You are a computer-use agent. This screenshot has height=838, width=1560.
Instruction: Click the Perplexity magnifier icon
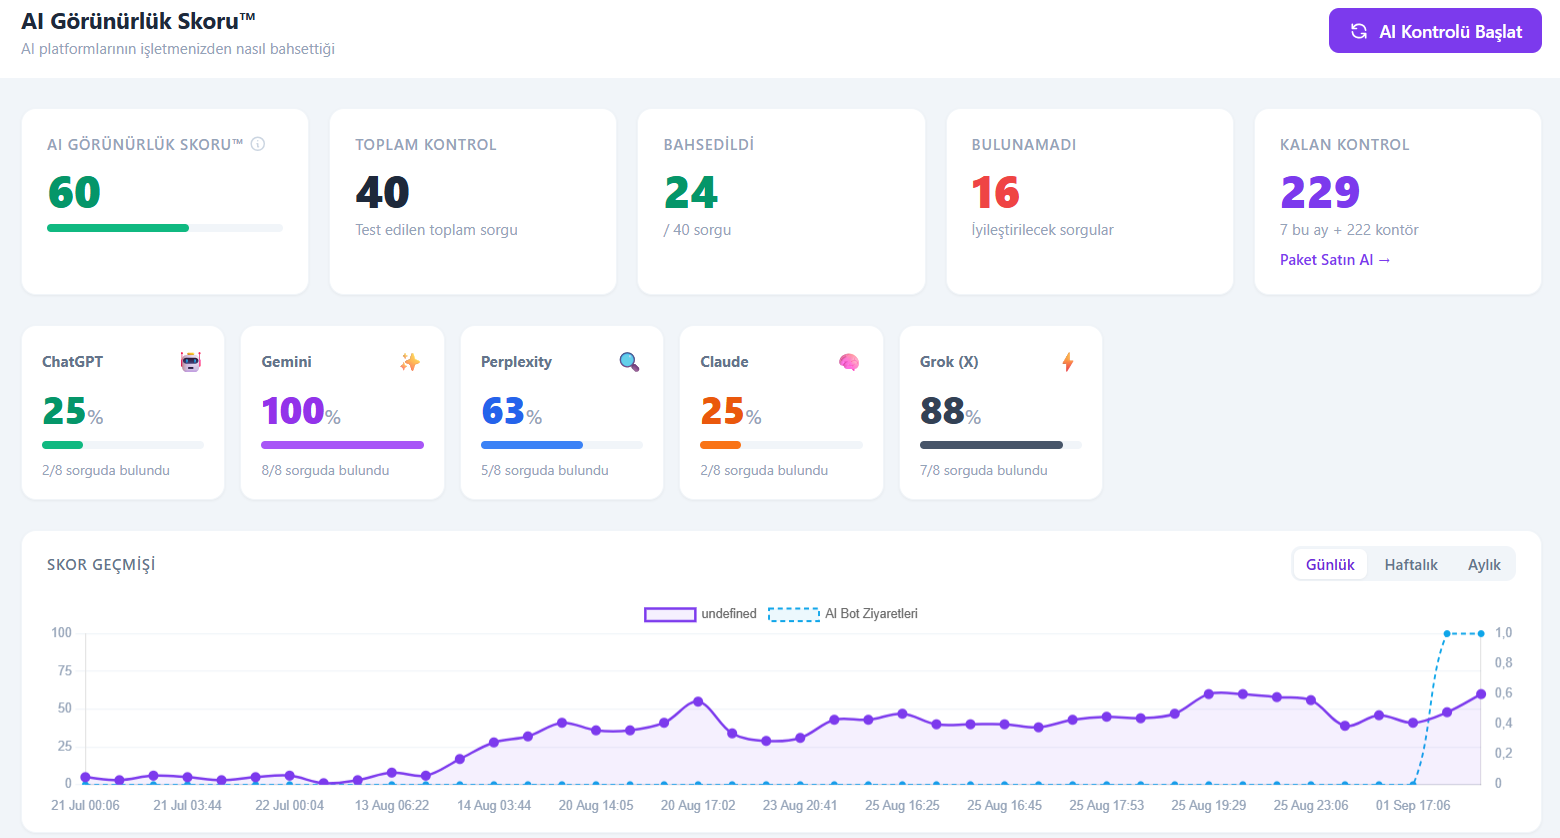coord(629,362)
